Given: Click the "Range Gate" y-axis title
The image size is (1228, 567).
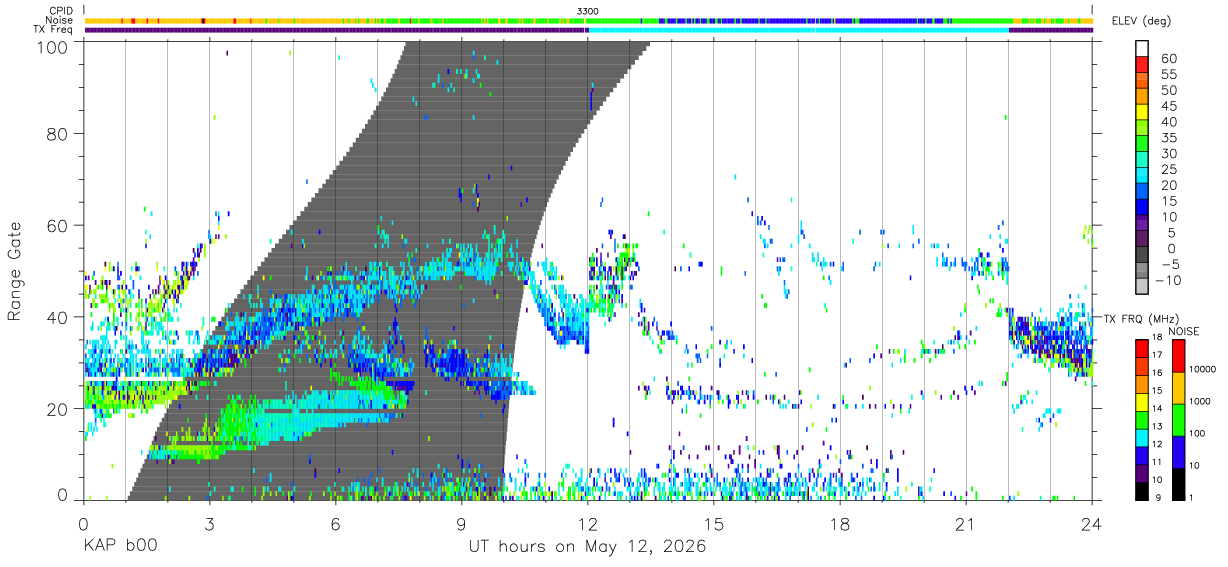Looking at the screenshot, I should (x=16, y=272).
